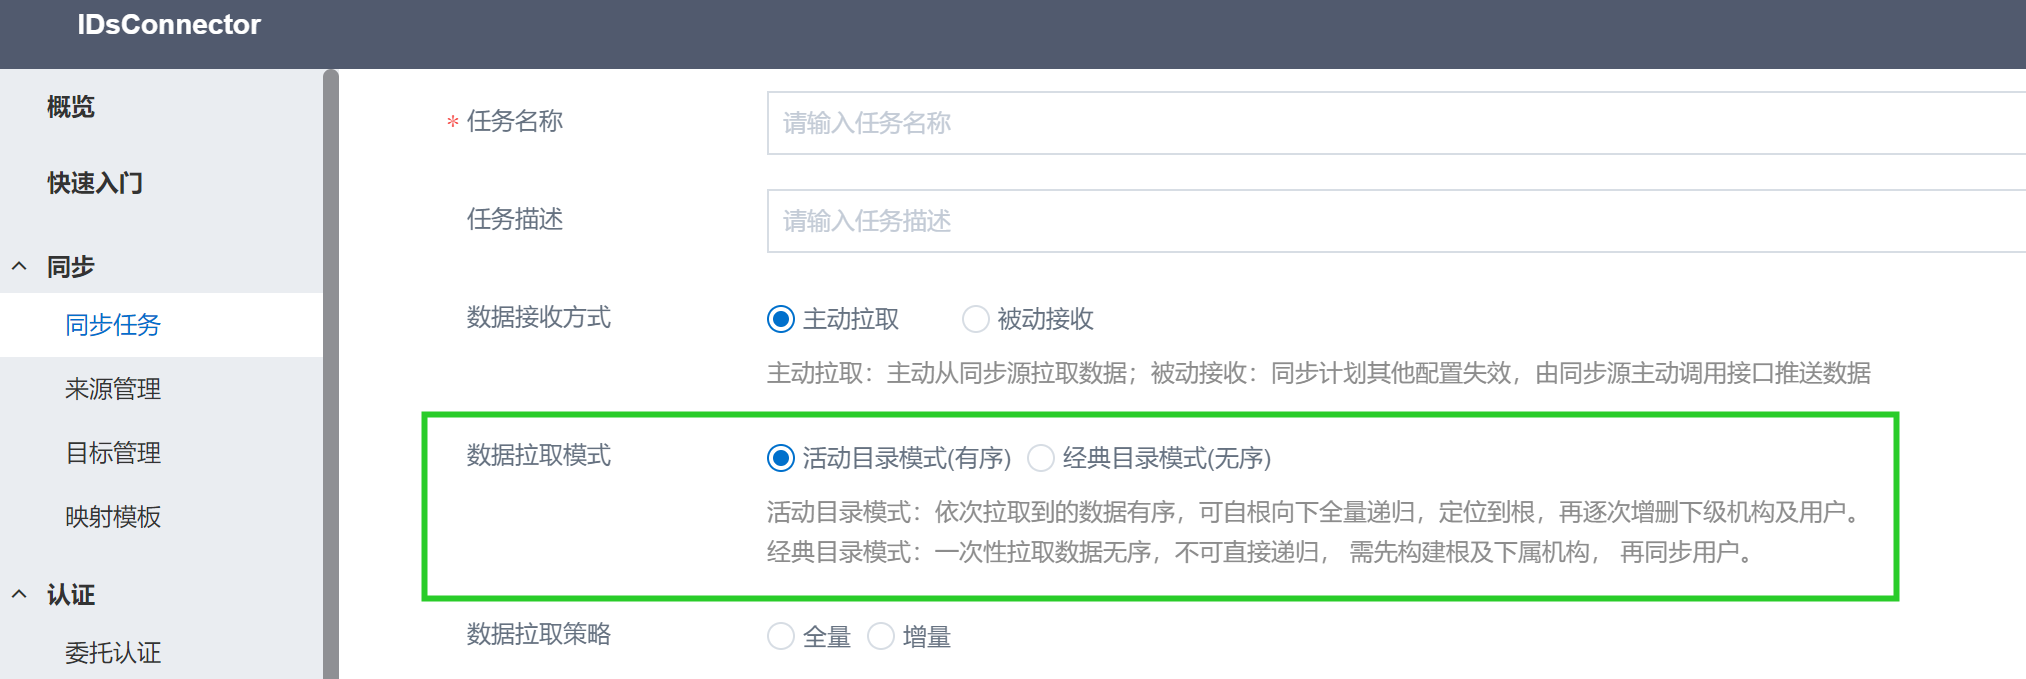Click the 任务描述 input field
The height and width of the screenshot is (679, 2026).
(x=1390, y=221)
